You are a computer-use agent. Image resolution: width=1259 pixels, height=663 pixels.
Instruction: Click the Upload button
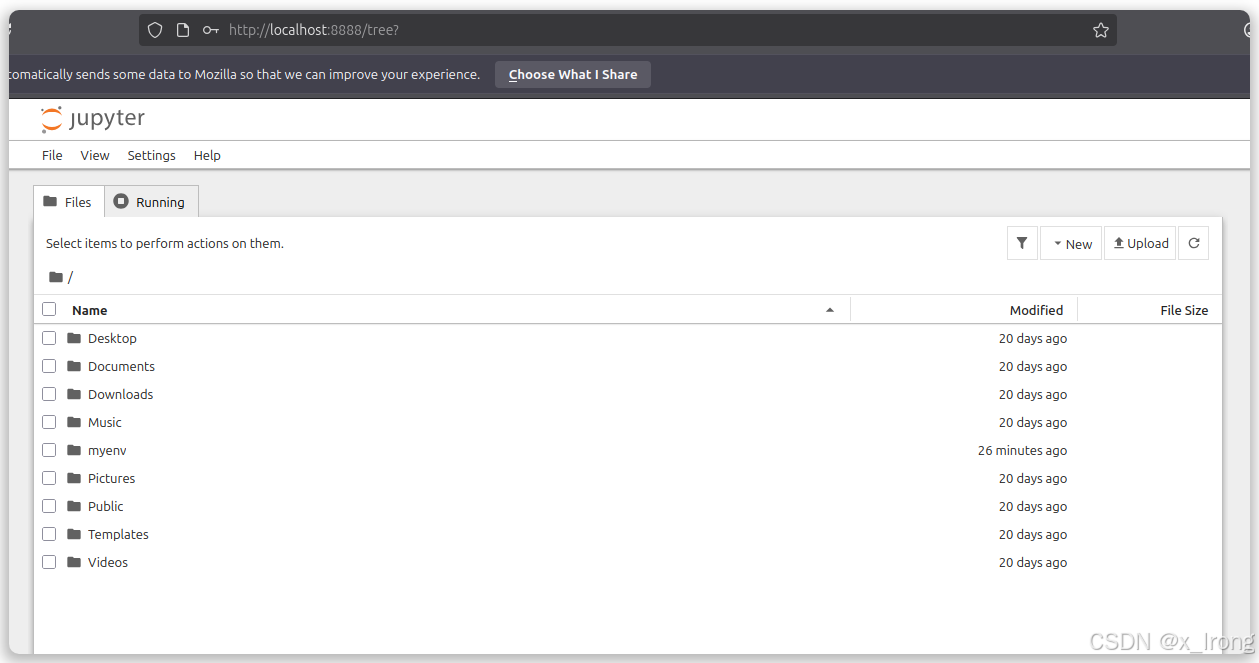1140,243
